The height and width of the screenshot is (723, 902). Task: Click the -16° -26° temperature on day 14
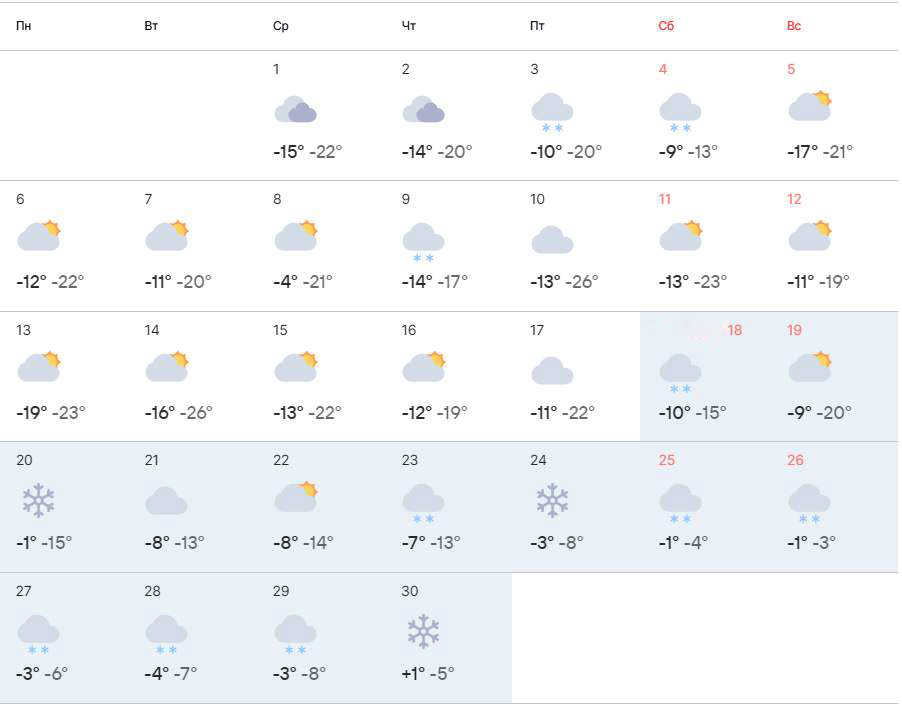click(x=178, y=412)
